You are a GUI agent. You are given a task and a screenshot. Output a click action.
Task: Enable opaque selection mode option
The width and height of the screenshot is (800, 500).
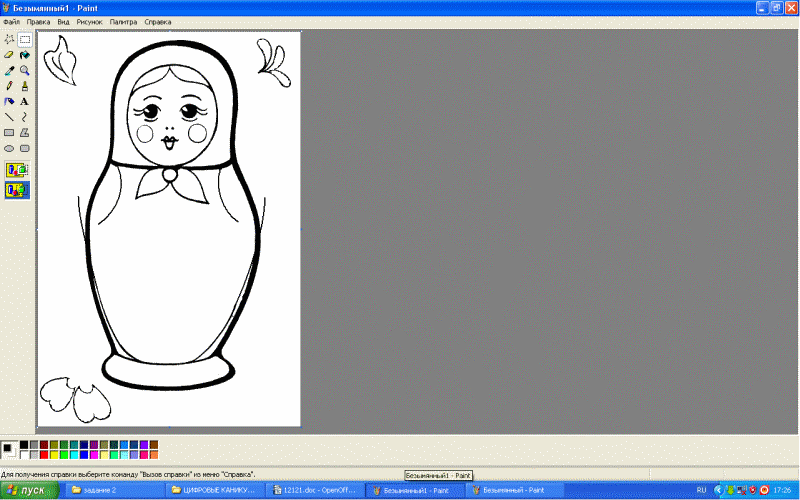click(x=17, y=170)
